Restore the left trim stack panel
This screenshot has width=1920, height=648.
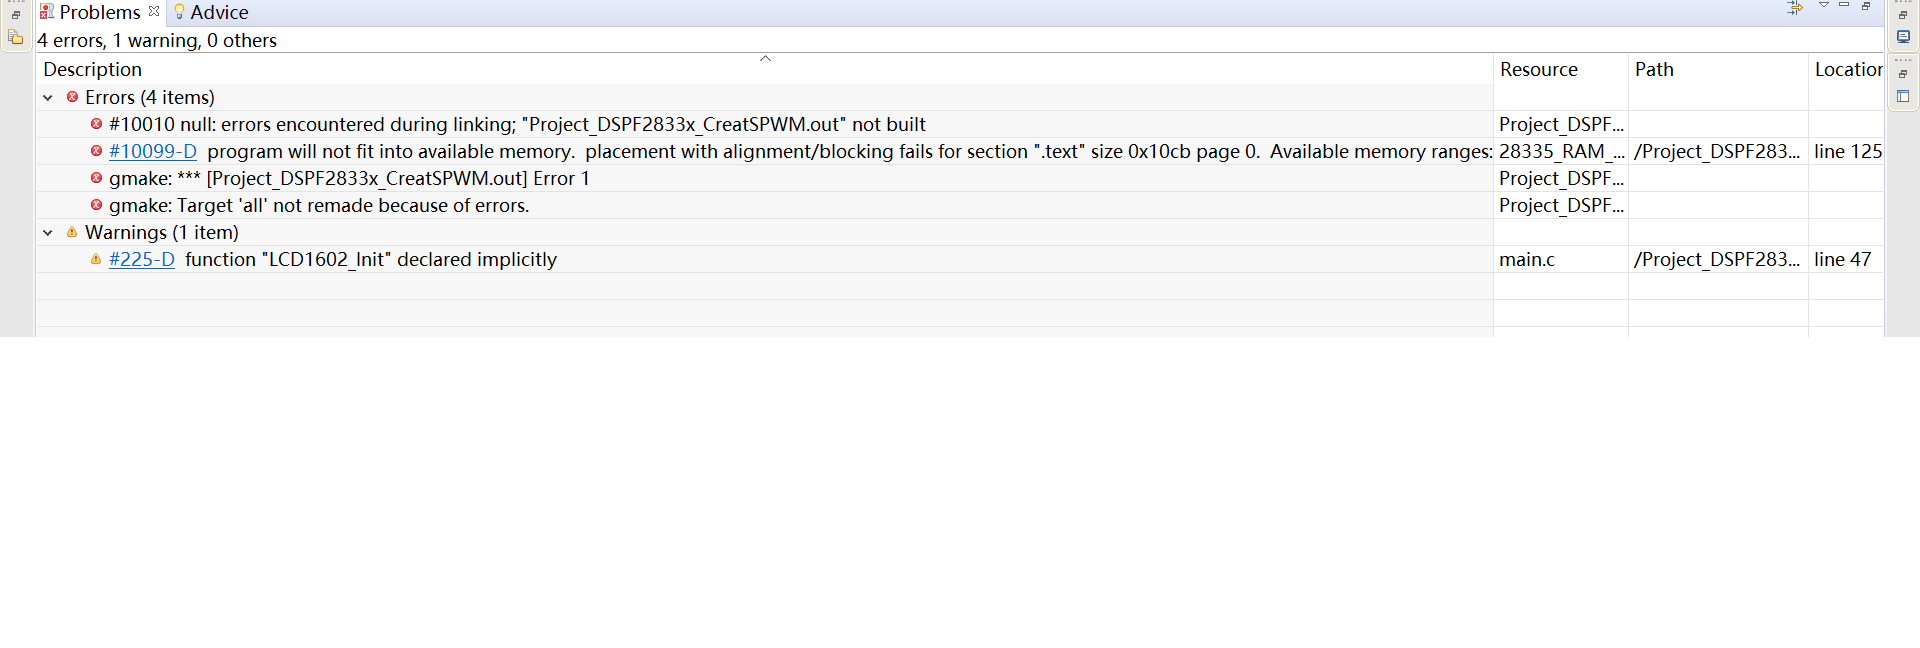pyautogui.click(x=16, y=15)
